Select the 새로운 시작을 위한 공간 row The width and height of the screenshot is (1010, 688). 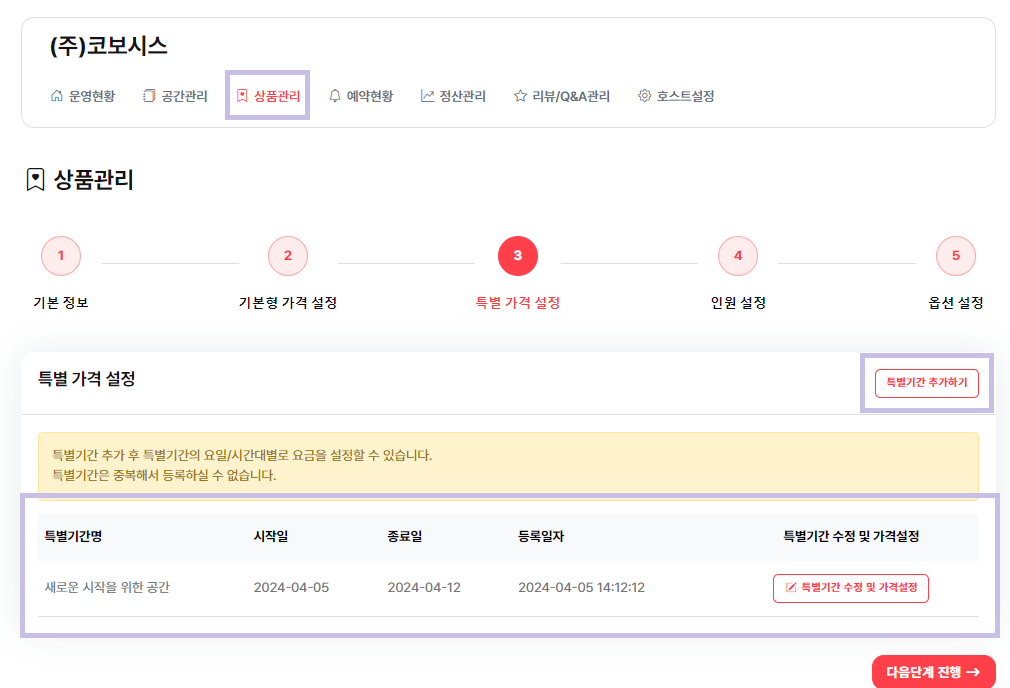tap(108, 588)
